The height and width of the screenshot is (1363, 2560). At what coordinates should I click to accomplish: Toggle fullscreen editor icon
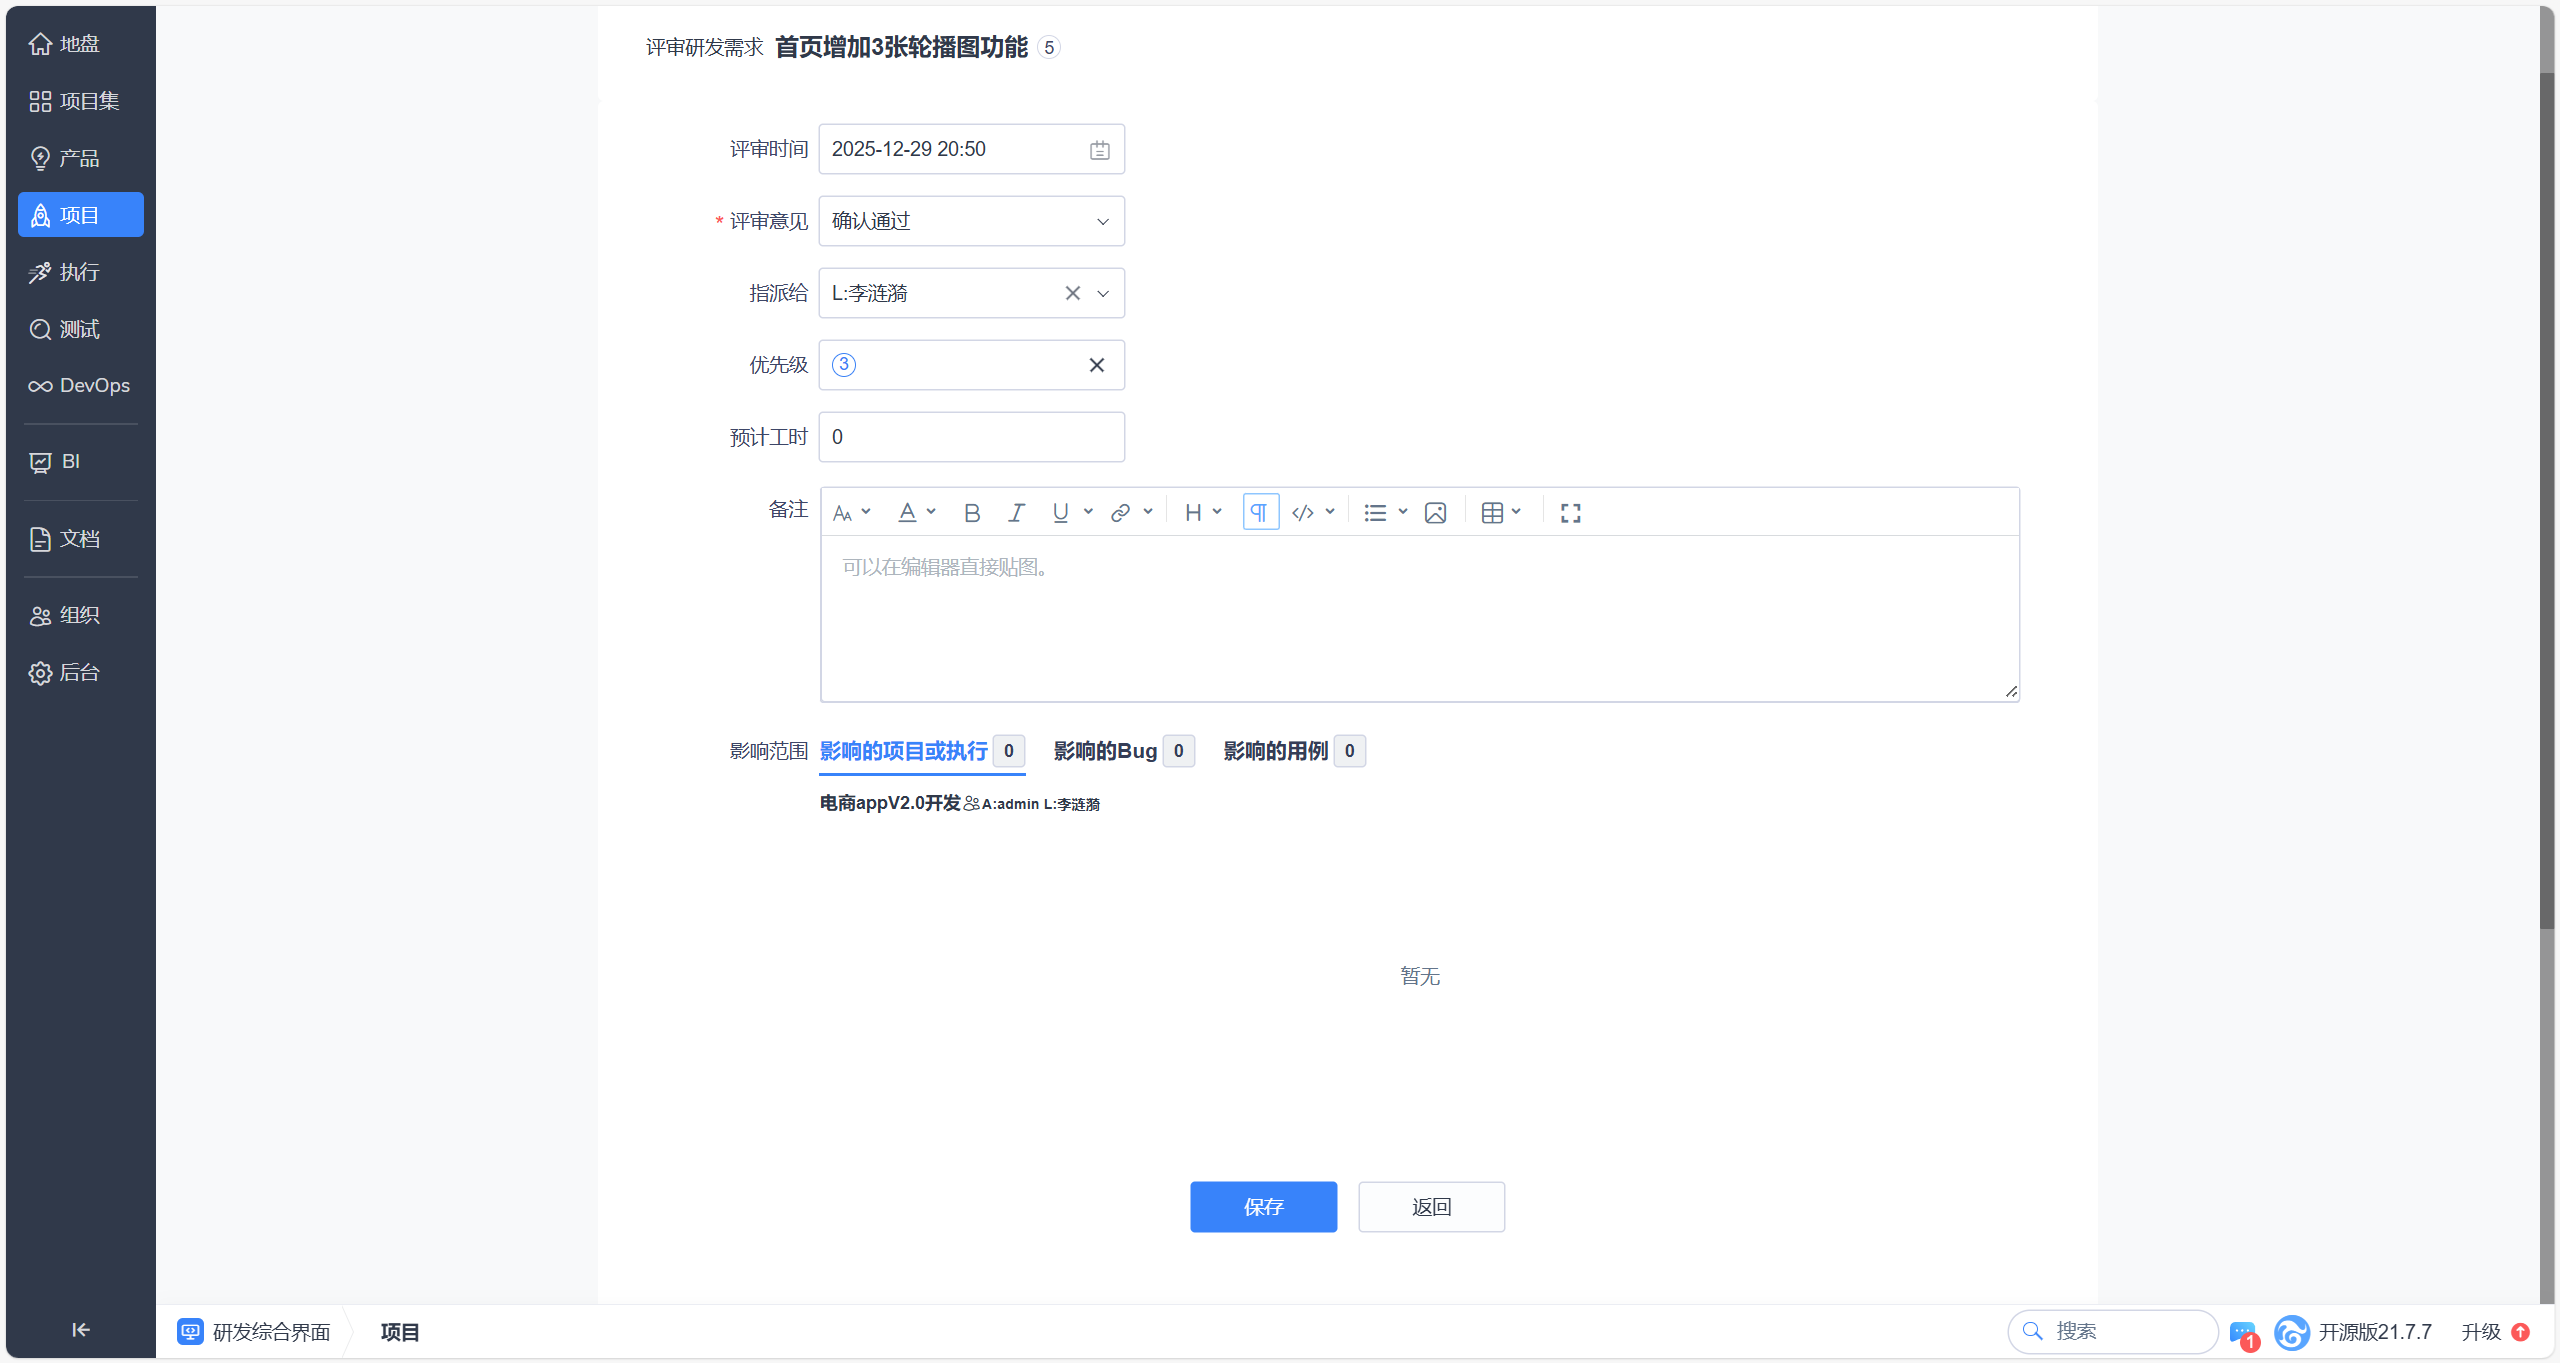point(1570,513)
